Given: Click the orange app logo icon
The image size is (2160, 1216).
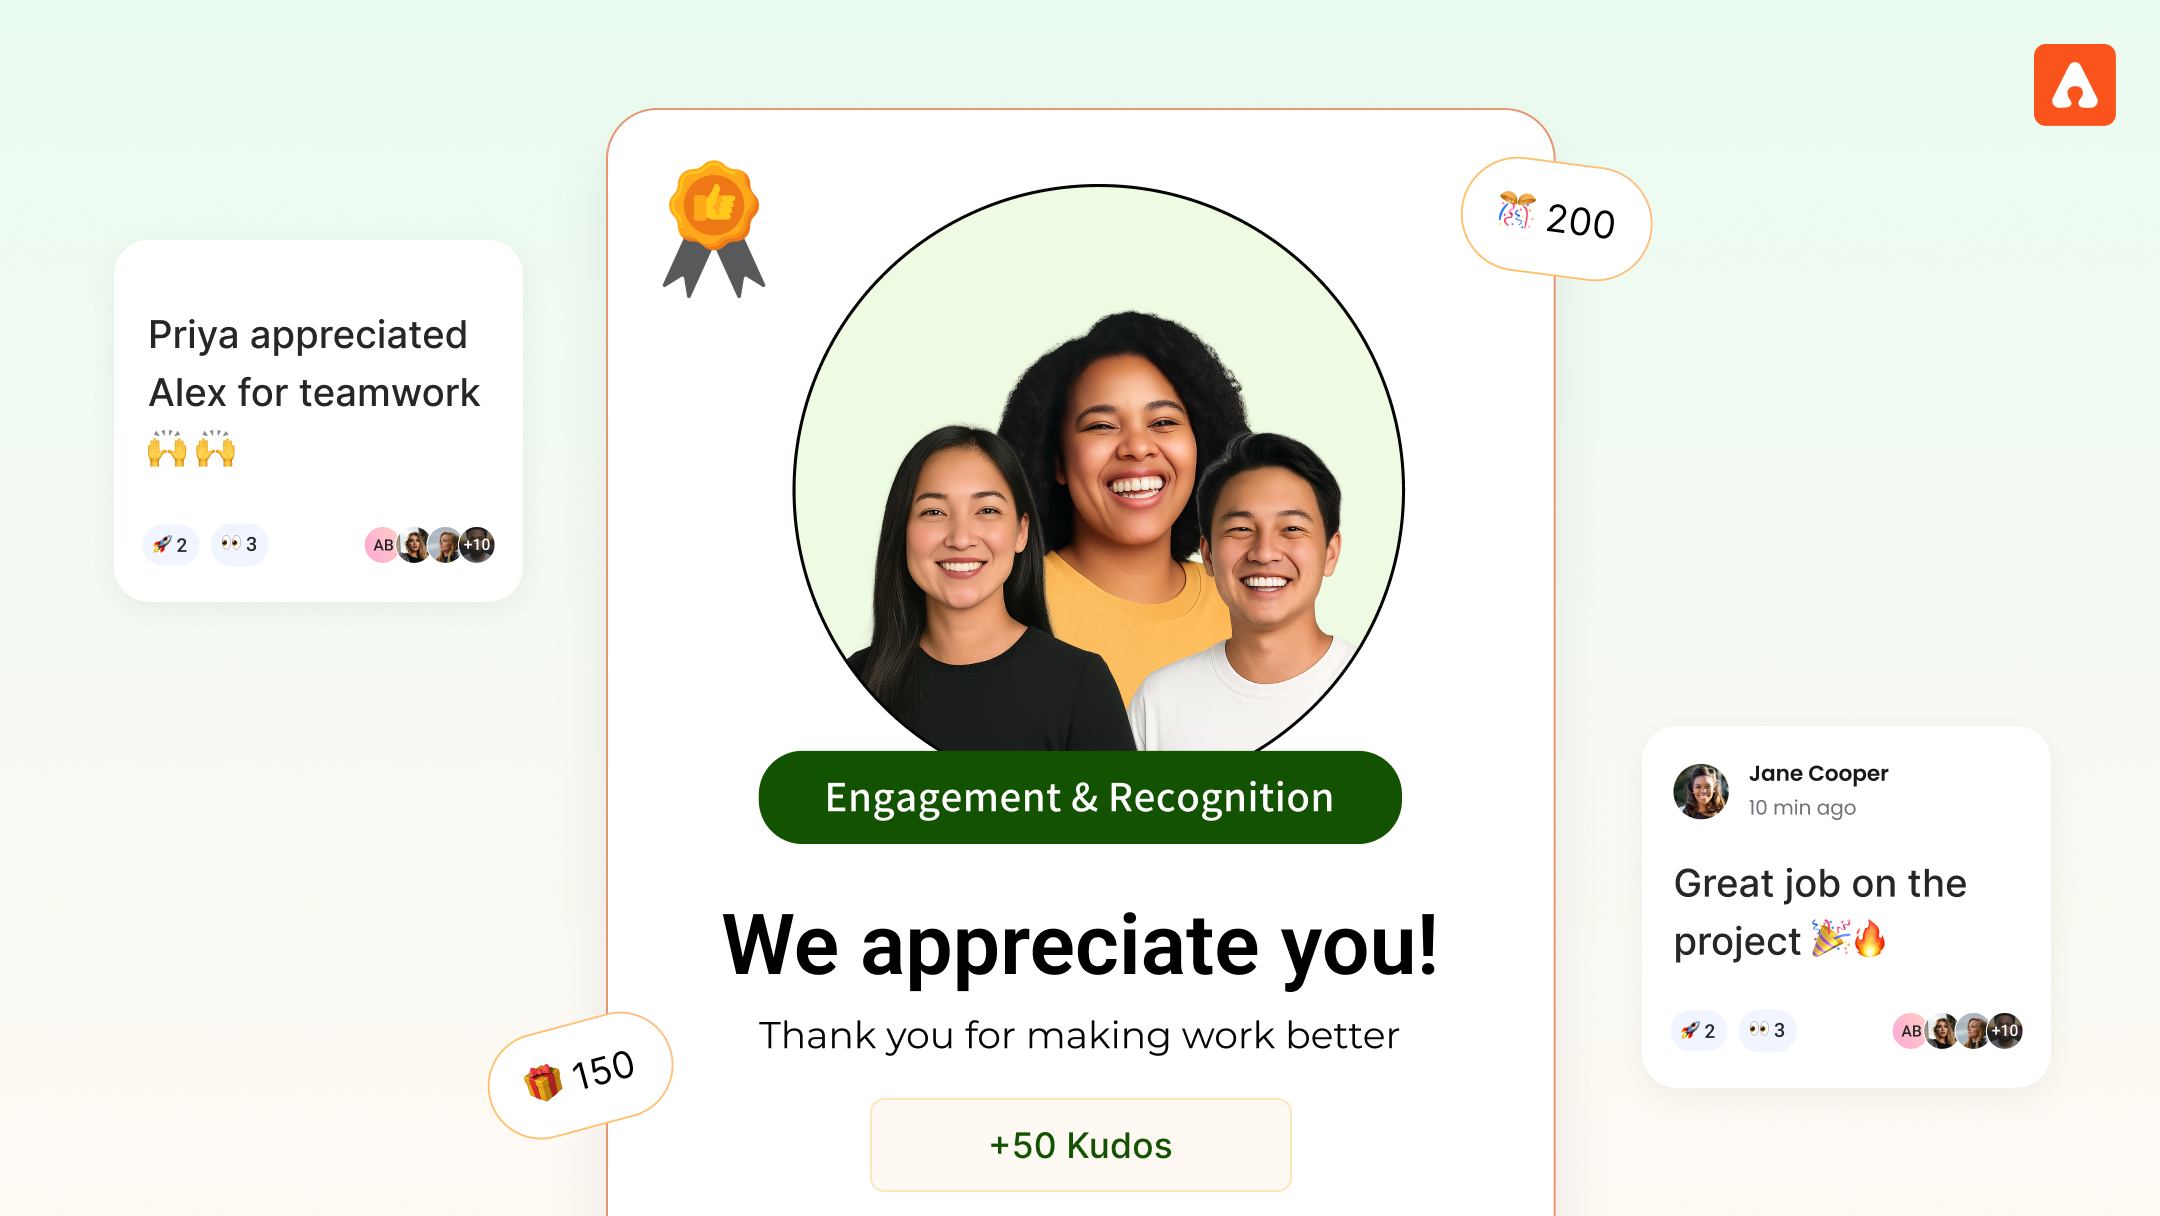Looking at the screenshot, I should tap(2074, 85).
